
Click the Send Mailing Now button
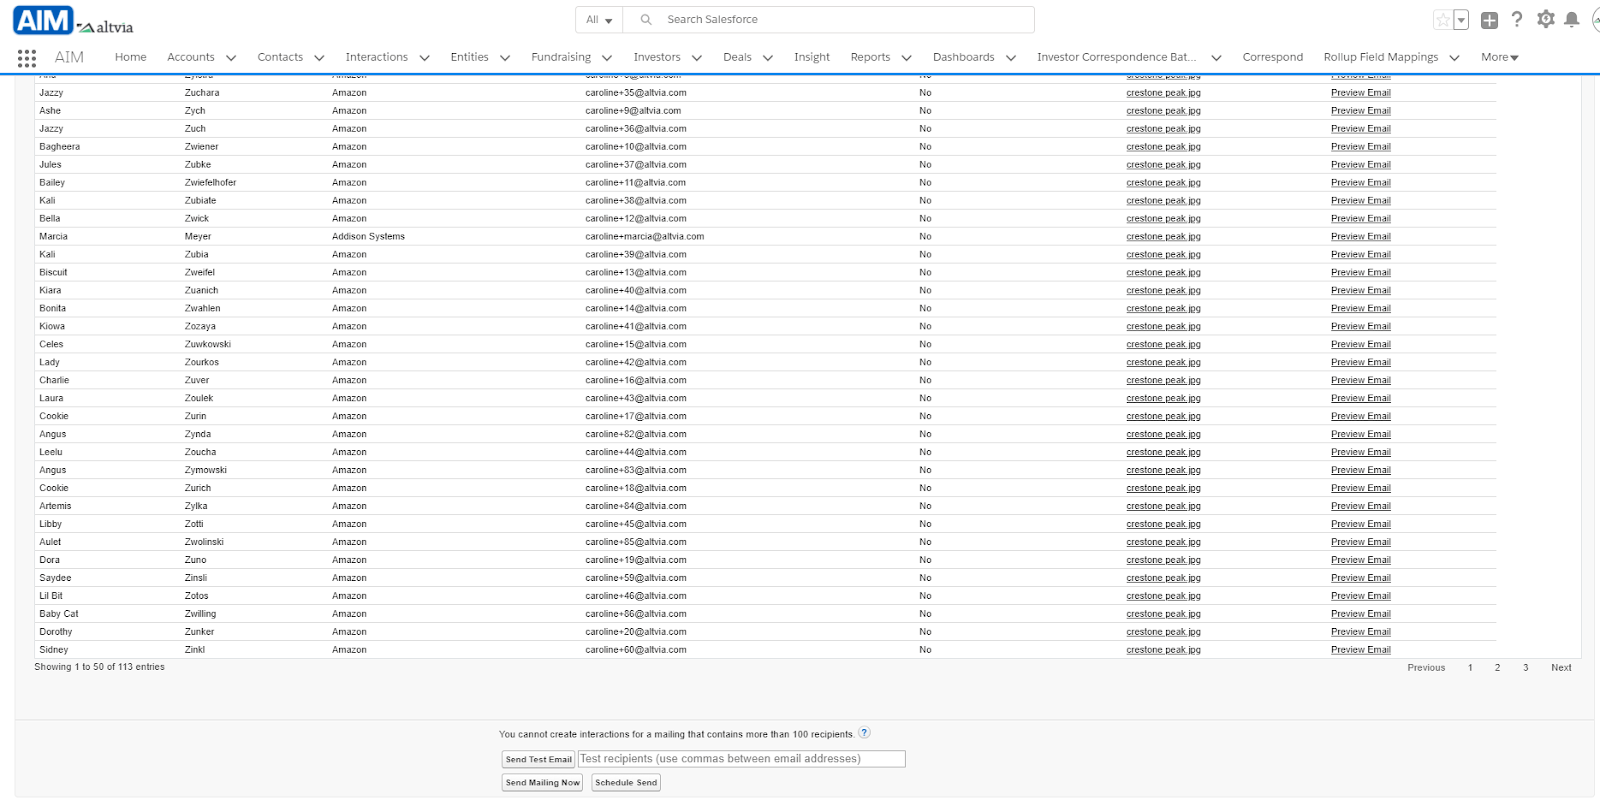543,783
